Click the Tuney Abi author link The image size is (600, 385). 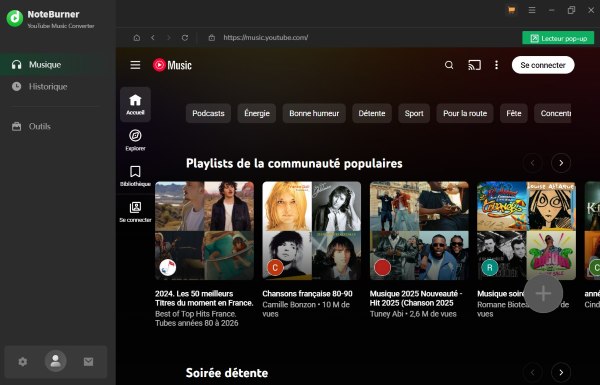[x=386, y=314]
